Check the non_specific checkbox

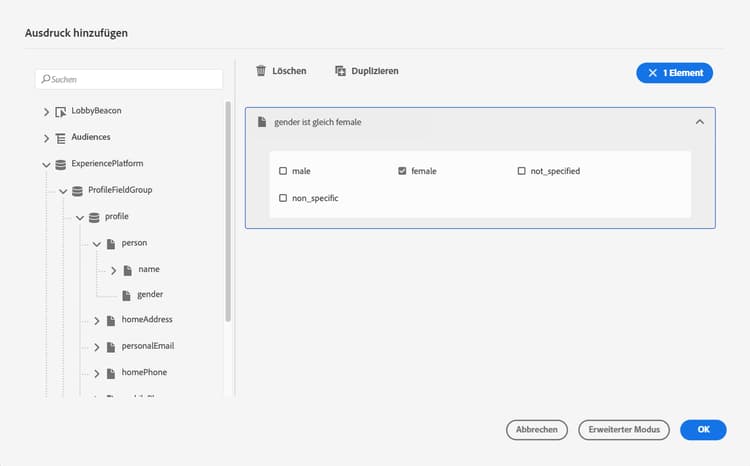point(283,198)
